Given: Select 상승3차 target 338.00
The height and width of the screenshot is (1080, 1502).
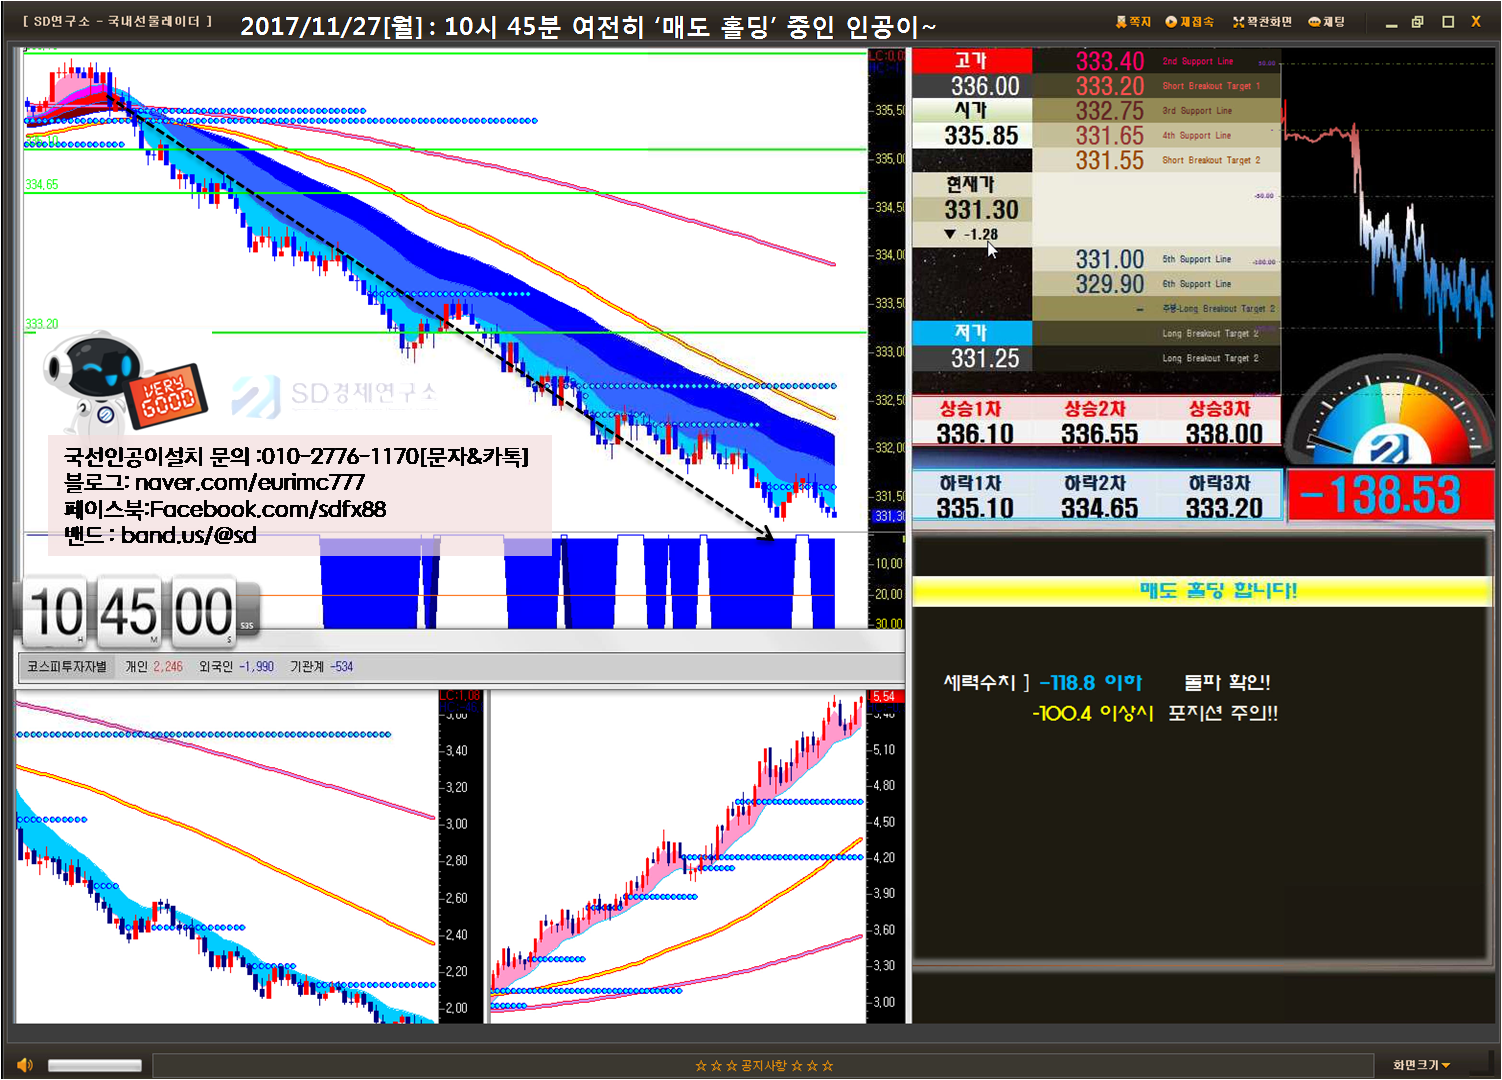Looking at the screenshot, I should tap(1223, 422).
